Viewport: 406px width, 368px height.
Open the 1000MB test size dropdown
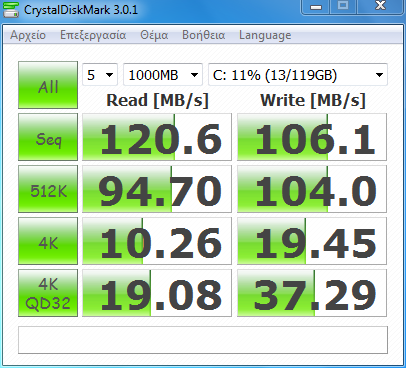point(163,75)
